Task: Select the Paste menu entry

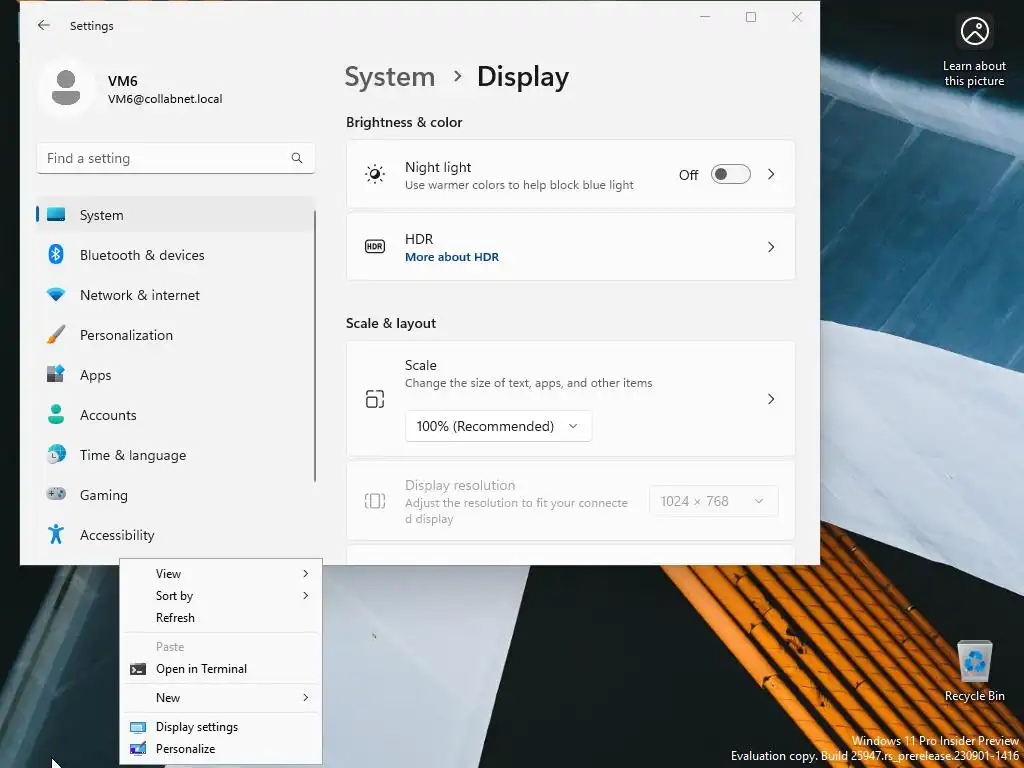Action: pos(221,647)
